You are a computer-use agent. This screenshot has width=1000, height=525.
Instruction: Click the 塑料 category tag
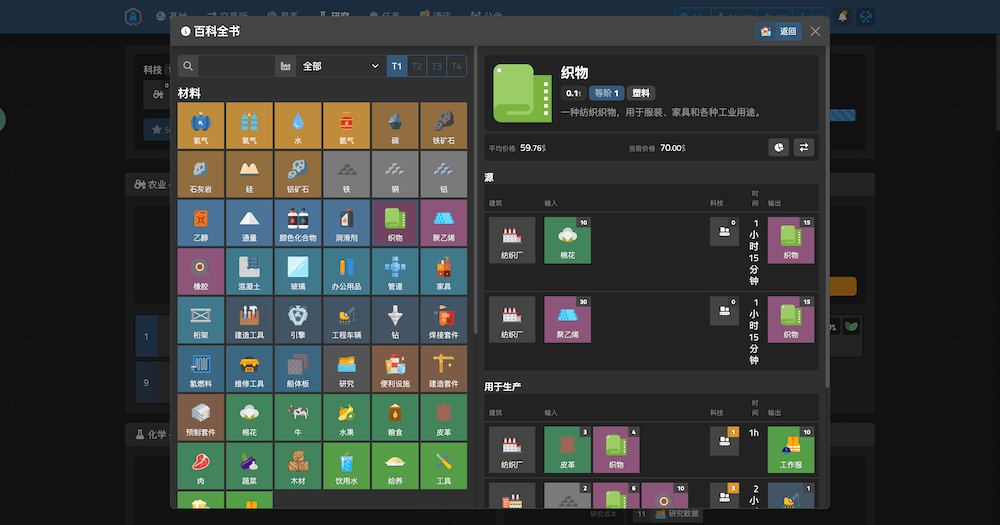coord(641,93)
